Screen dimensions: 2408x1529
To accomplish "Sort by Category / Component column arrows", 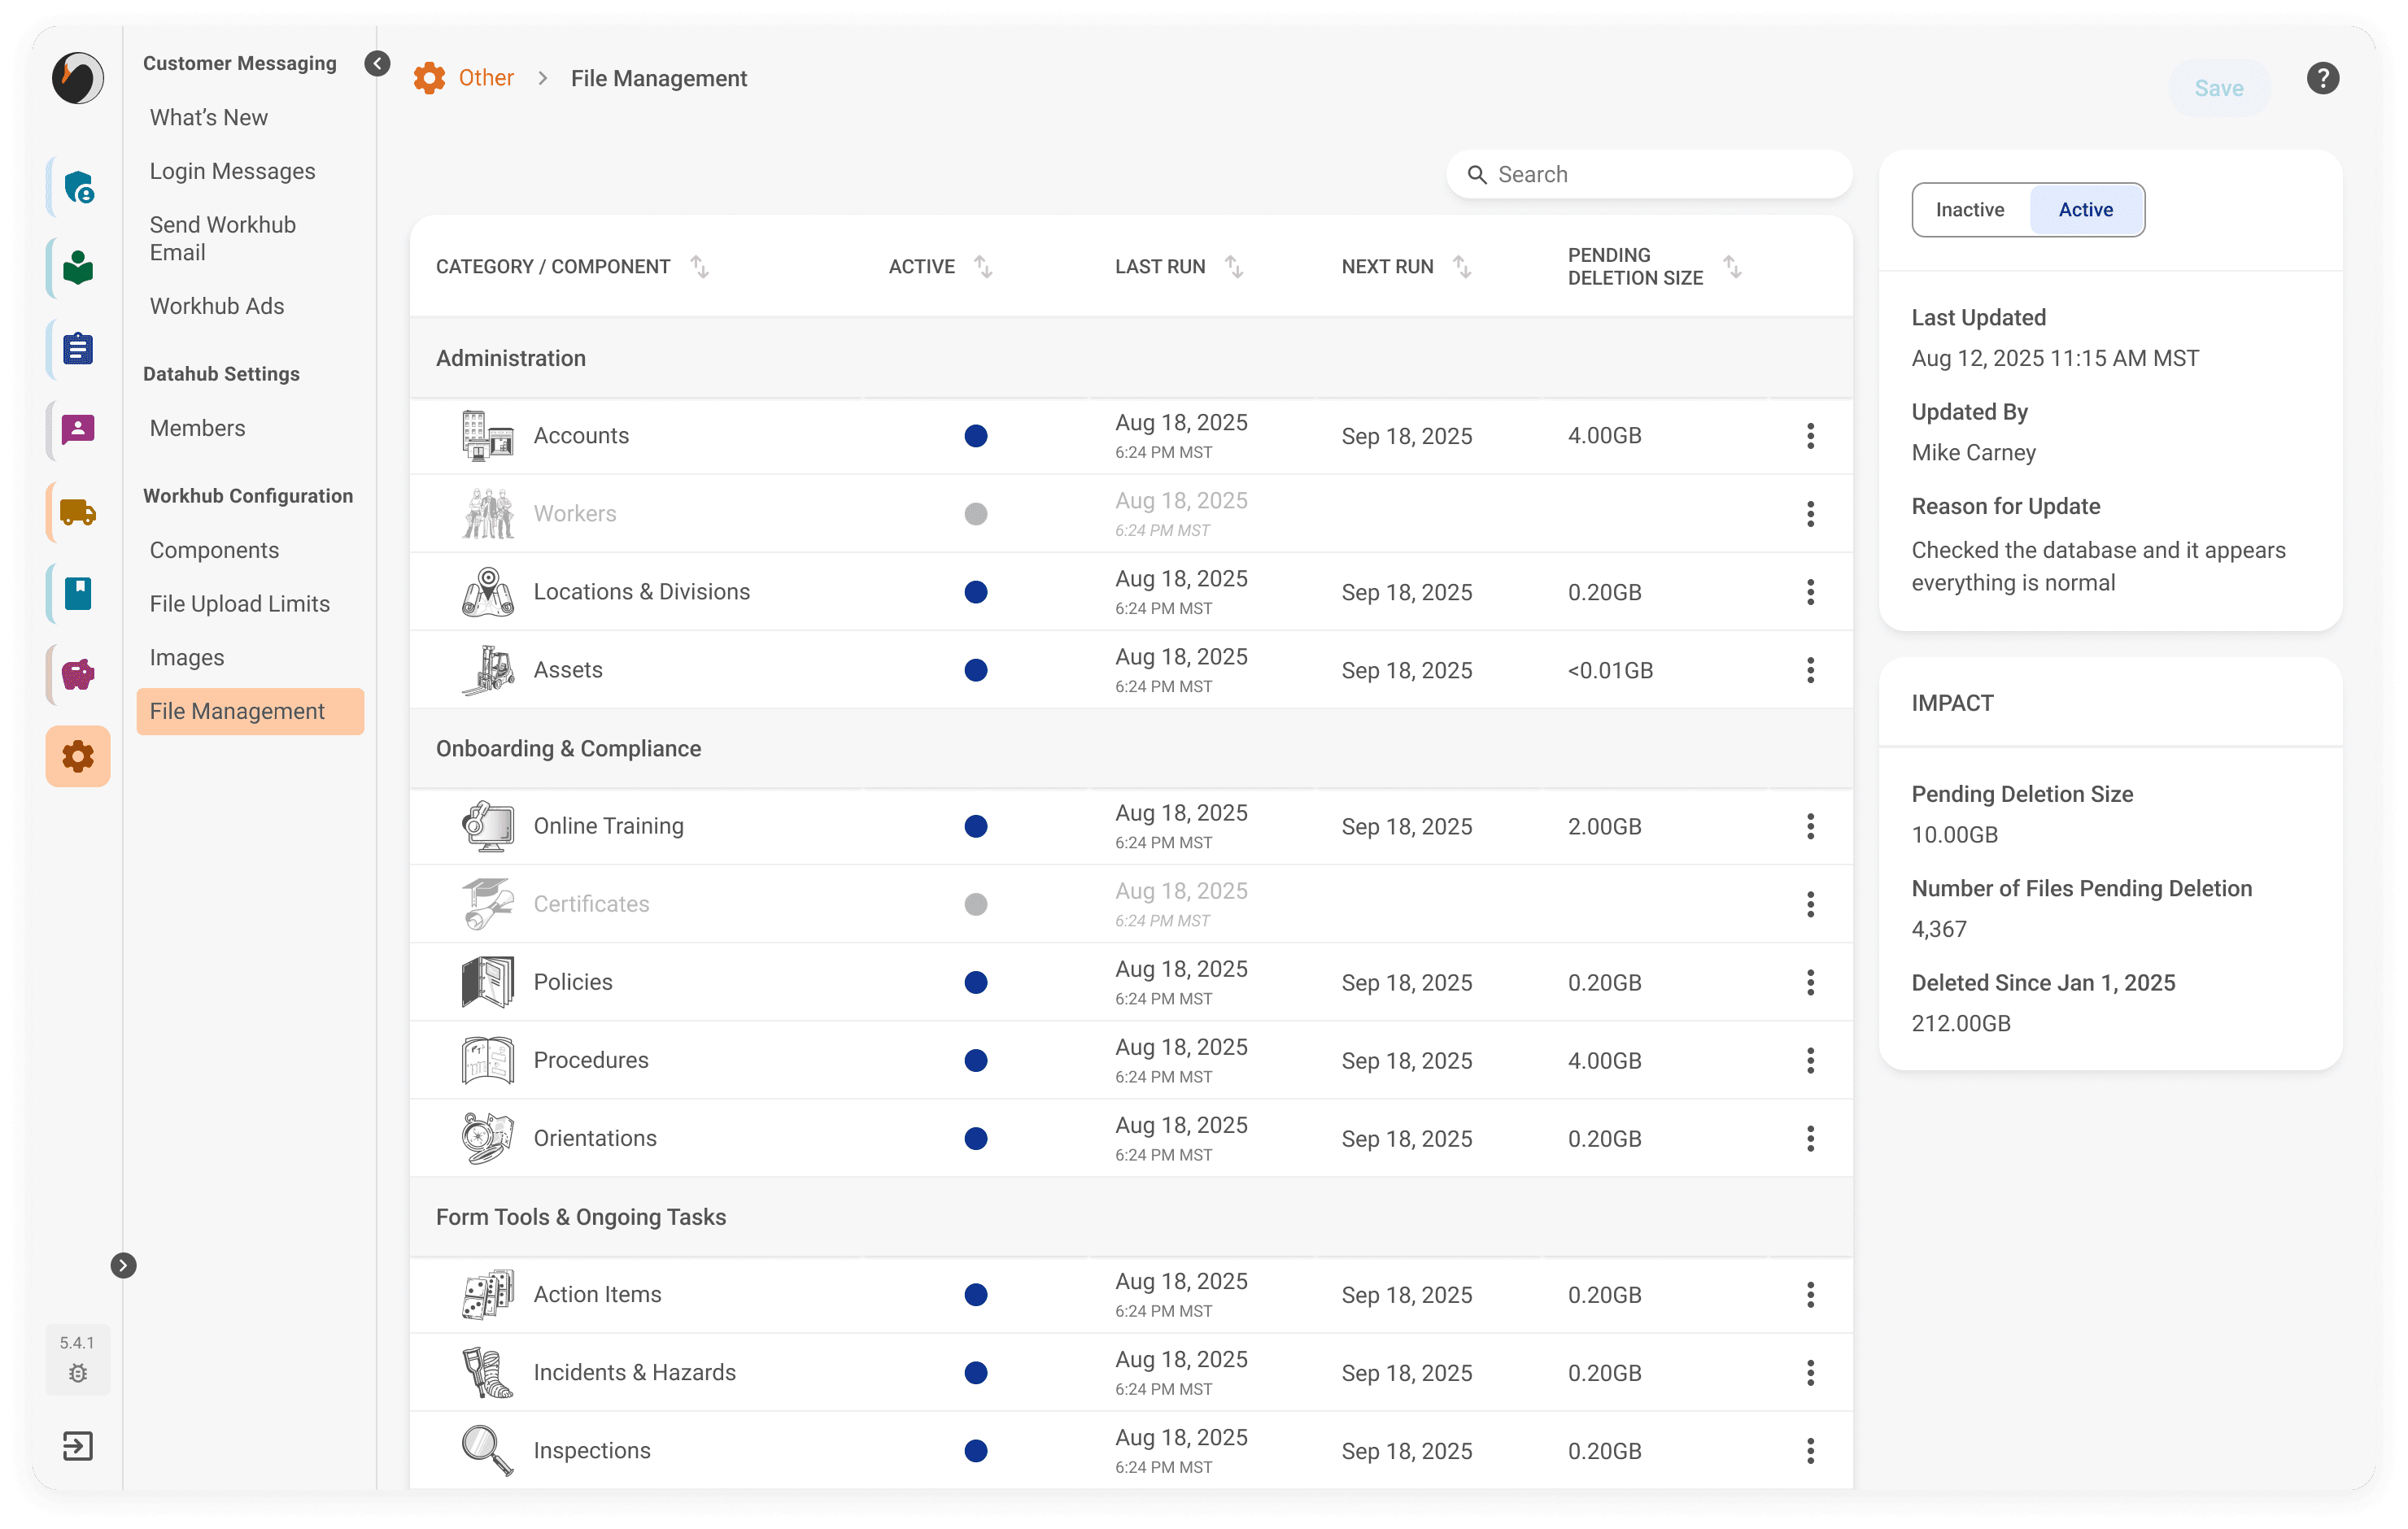I will click(x=700, y=267).
